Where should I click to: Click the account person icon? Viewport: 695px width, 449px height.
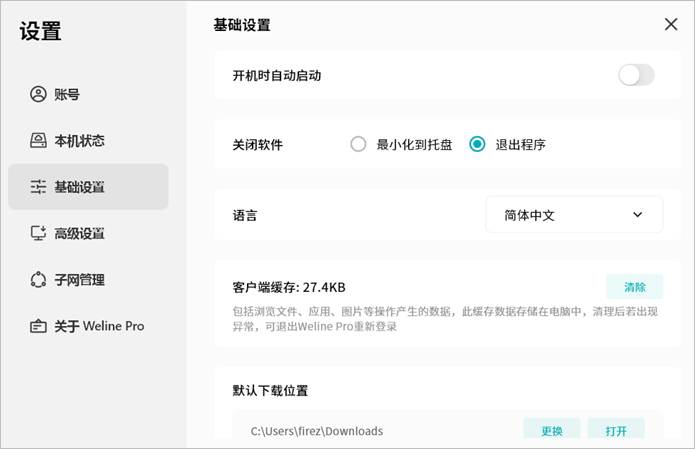pyautogui.click(x=39, y=95)
